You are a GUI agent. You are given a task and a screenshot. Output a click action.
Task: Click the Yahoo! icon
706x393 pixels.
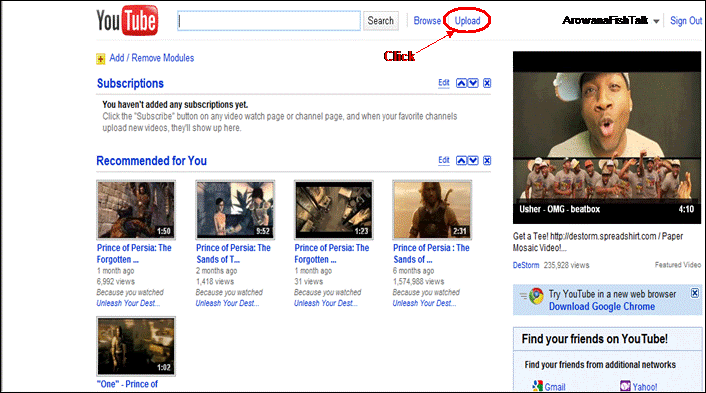pyautogui.click(x=625, y=386)
